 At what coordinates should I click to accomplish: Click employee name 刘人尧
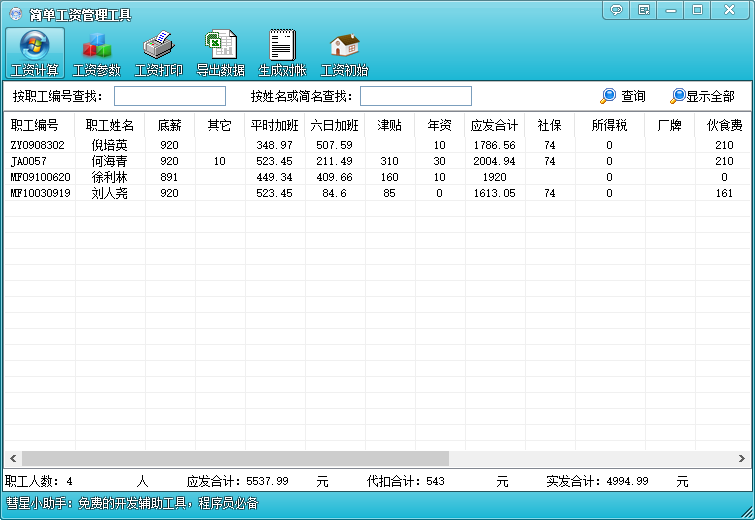pos(110,193)
